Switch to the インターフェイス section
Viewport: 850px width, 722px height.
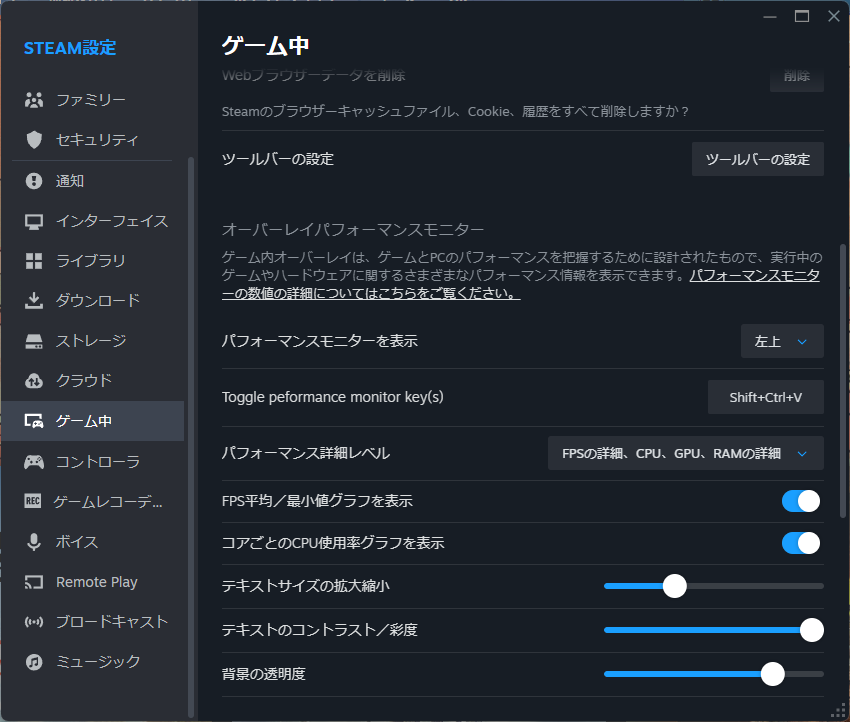click(93, 221)
